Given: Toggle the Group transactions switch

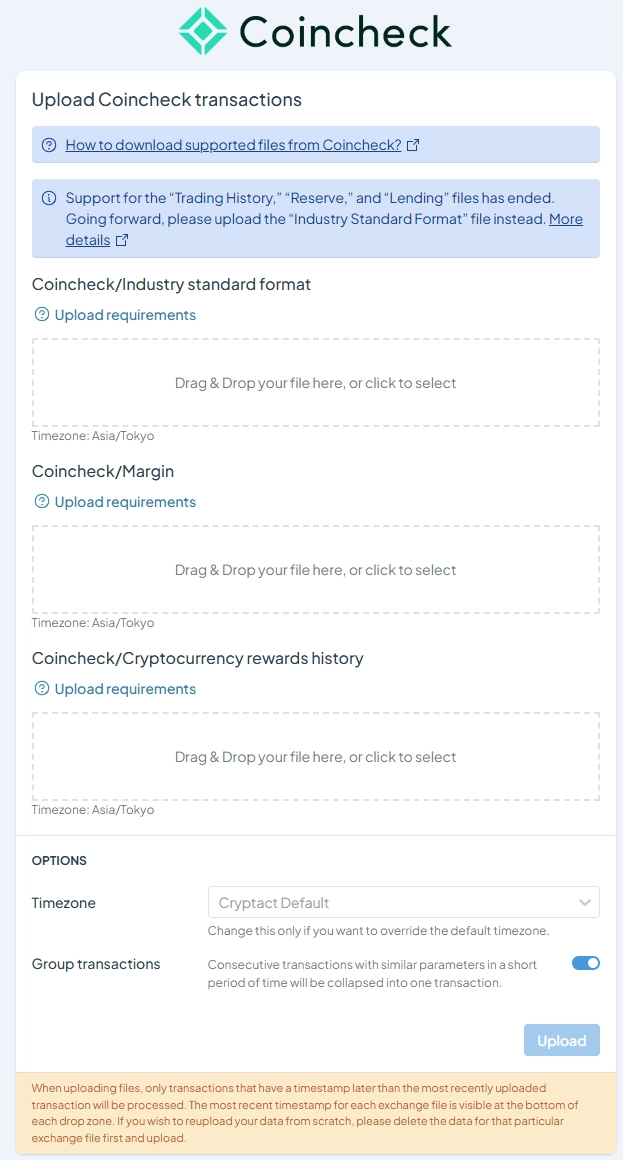Looking at the screenshot, I should 585,963.
